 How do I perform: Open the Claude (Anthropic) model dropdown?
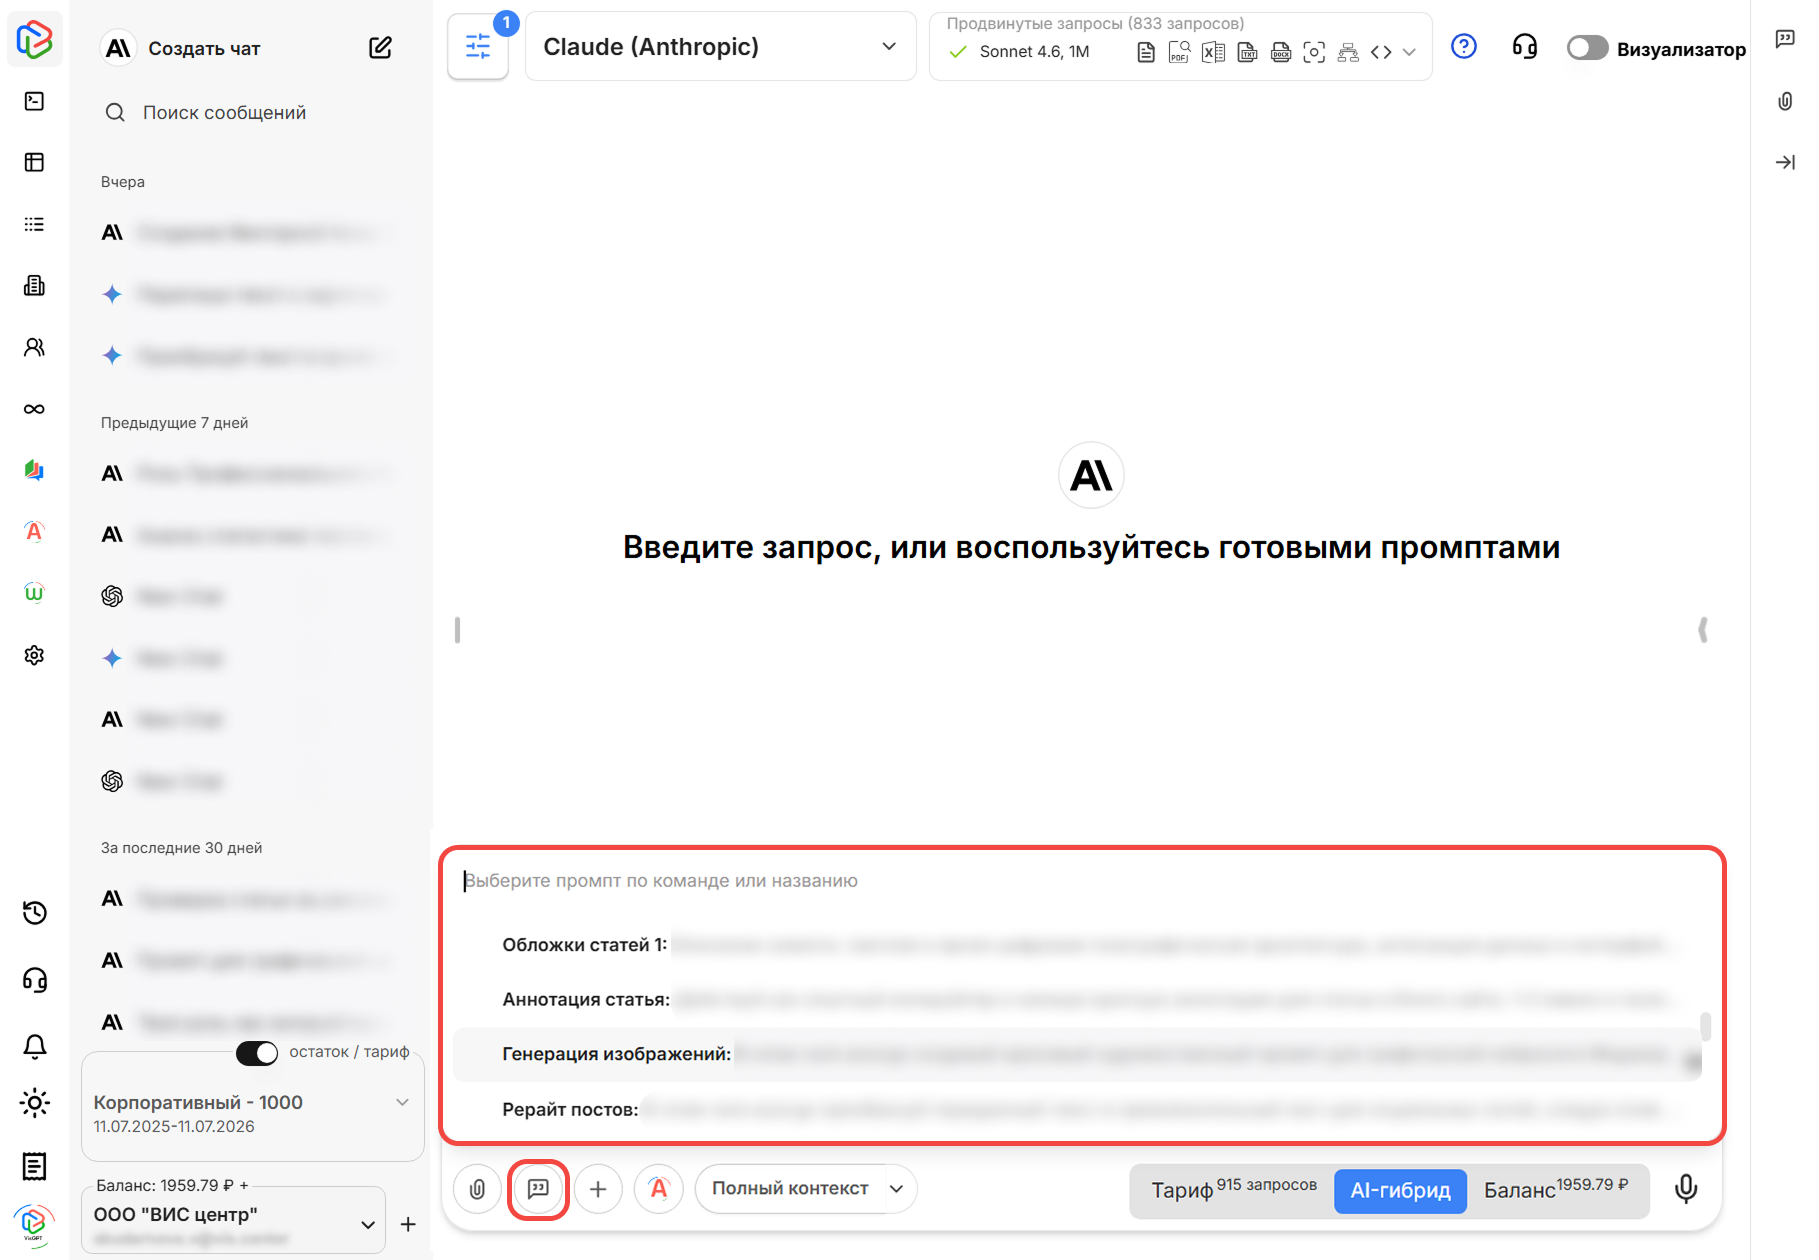click(719, 46)
